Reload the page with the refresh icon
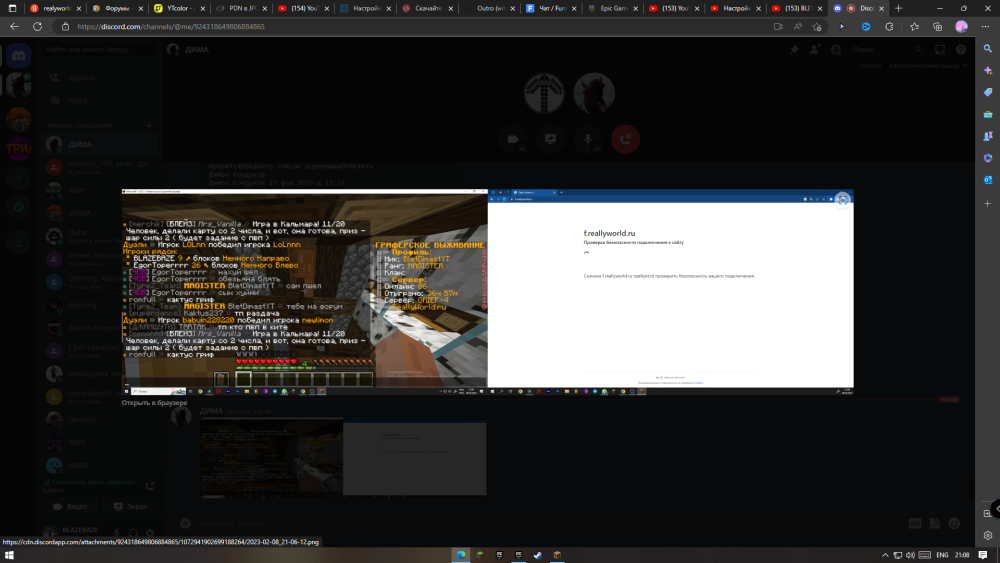 pos(38,27)
